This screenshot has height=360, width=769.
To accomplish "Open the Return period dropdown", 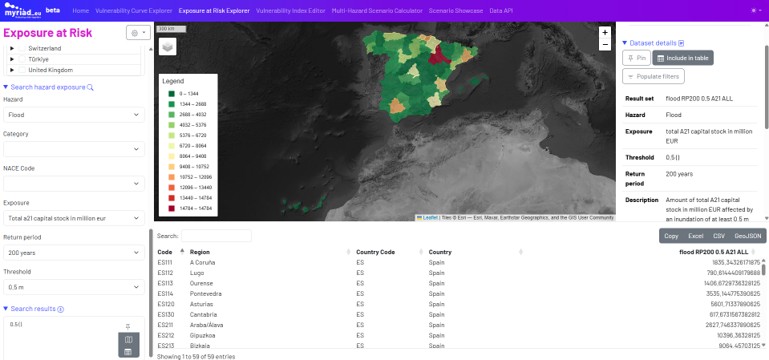I will (74, 253).
